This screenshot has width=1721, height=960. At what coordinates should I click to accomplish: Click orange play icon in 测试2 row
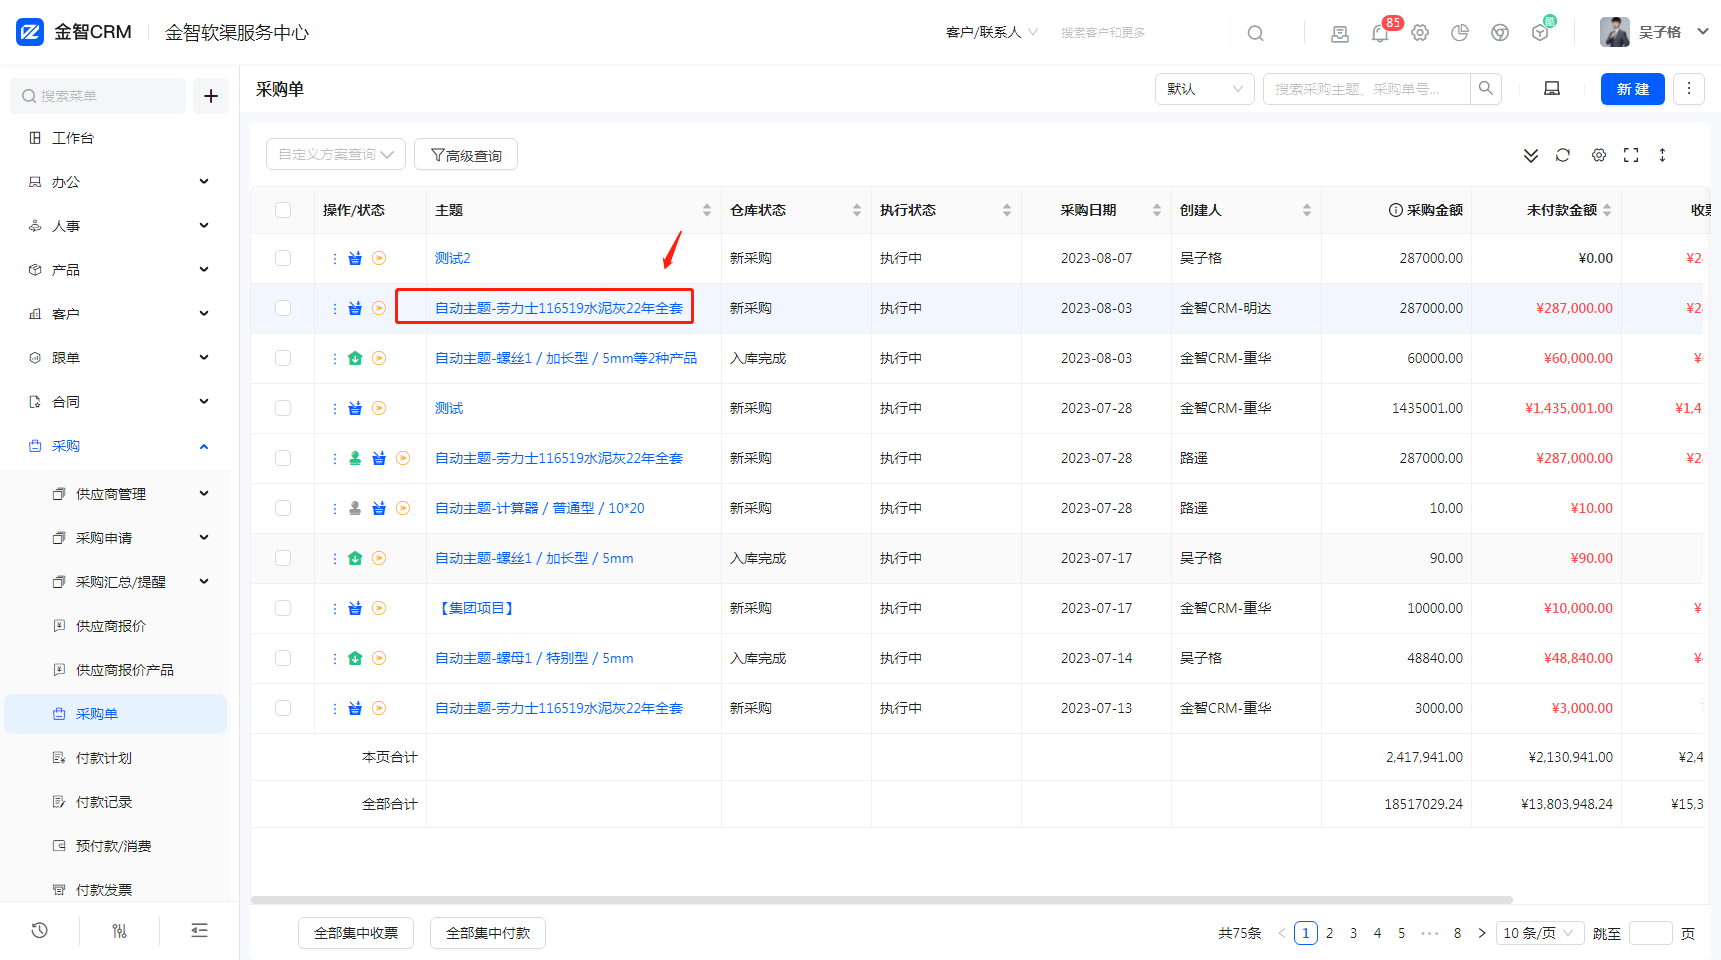pyautogui.click(x=379, y=258)
